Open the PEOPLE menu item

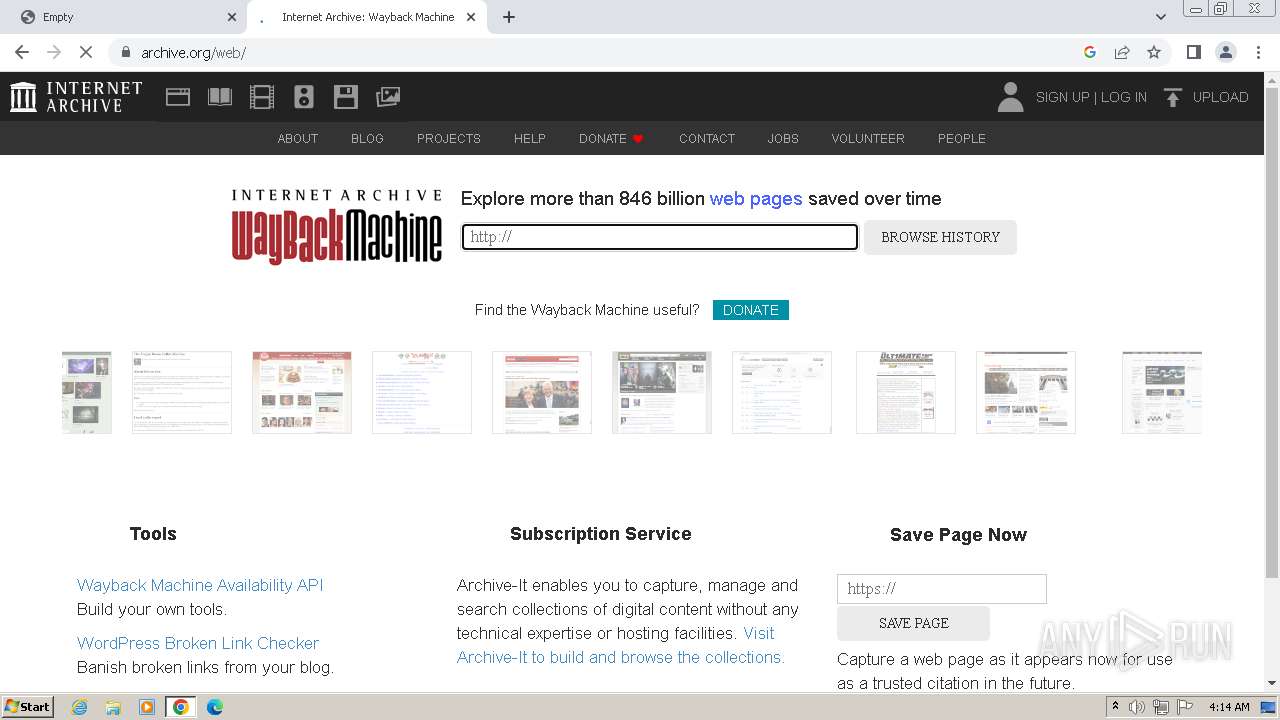[962, 138]
